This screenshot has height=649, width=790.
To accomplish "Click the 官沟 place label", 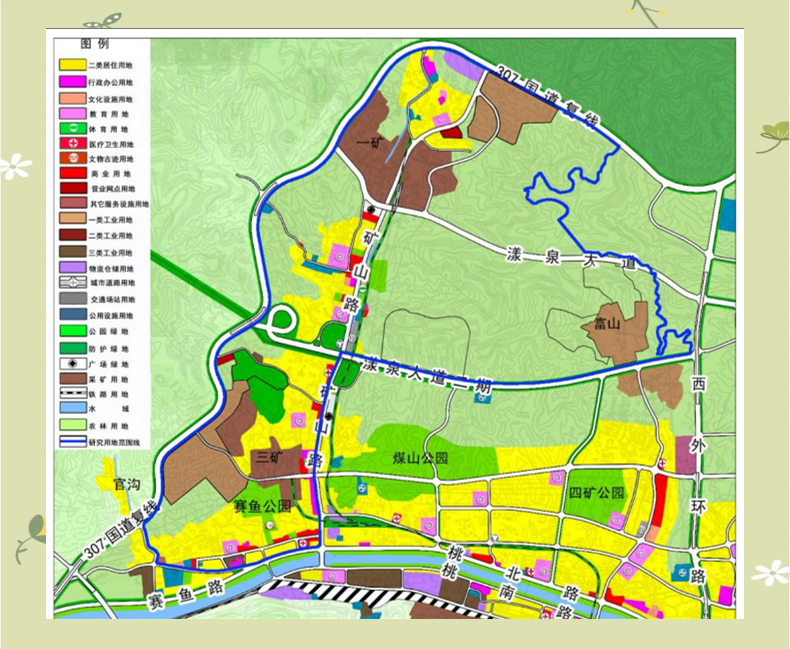I will click(127, 484).
